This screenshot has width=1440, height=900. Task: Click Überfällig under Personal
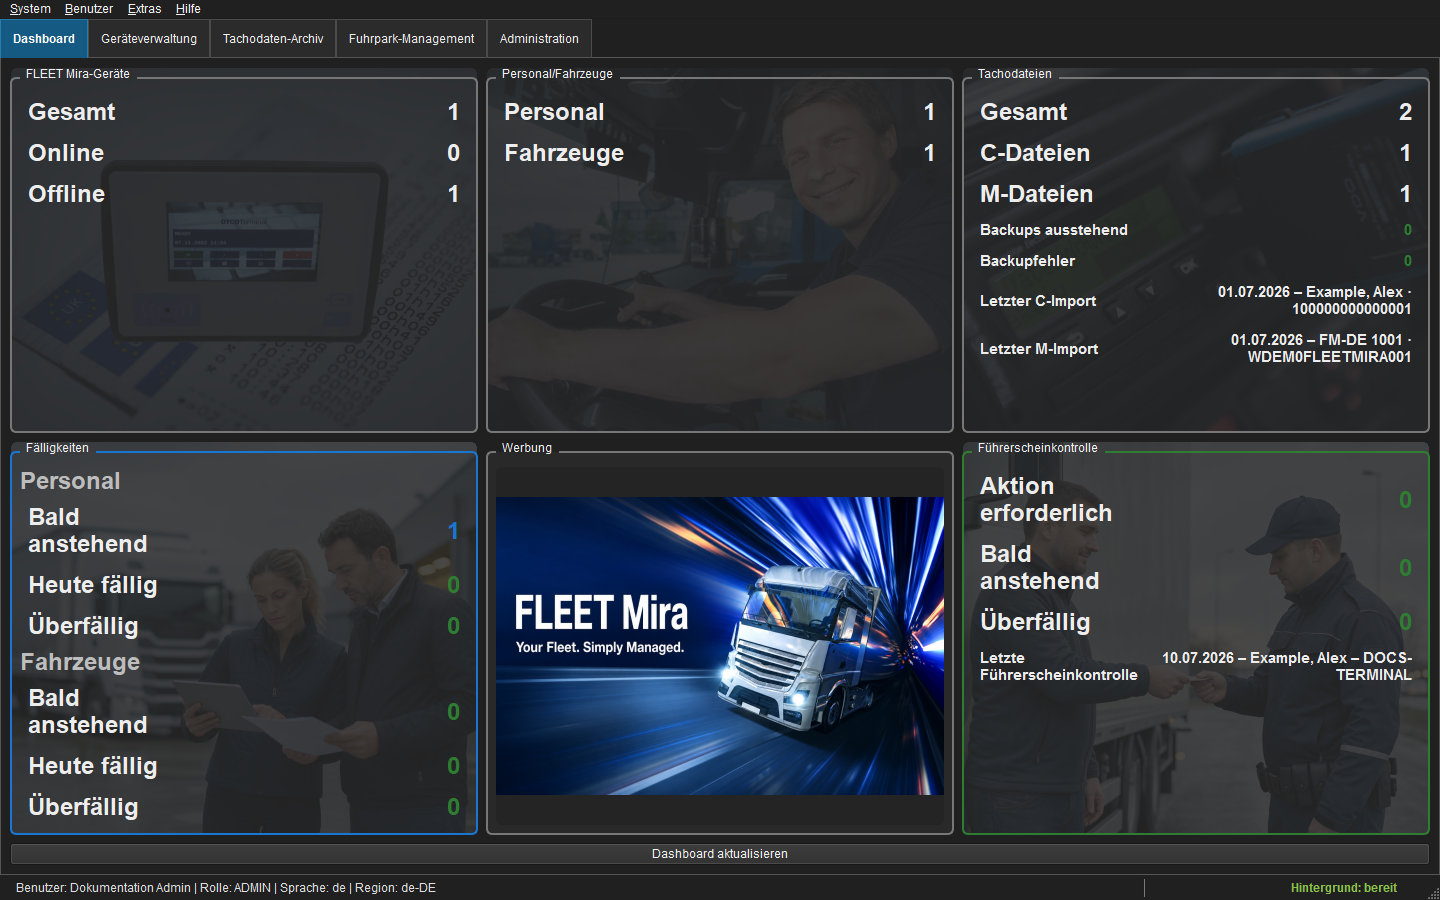(x=244, y=626)
